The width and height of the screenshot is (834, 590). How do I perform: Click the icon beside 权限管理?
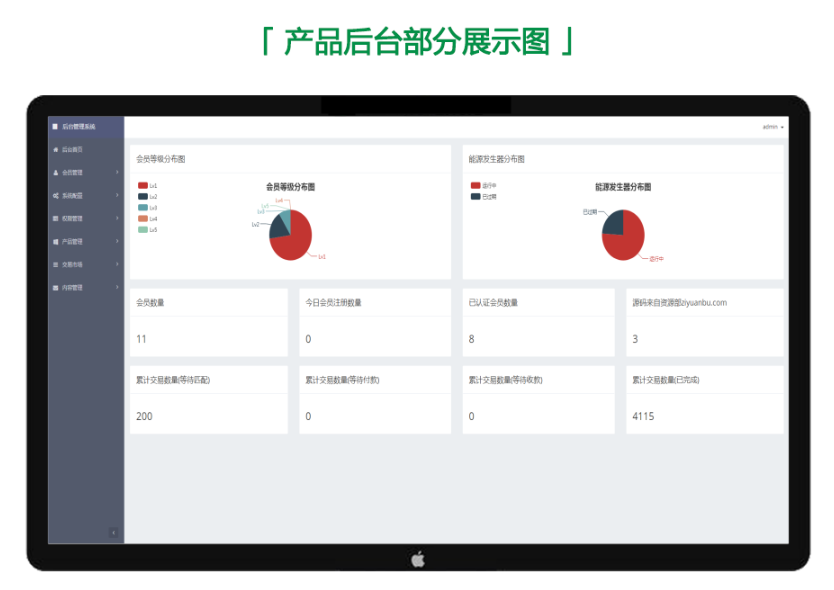[56, 218]
